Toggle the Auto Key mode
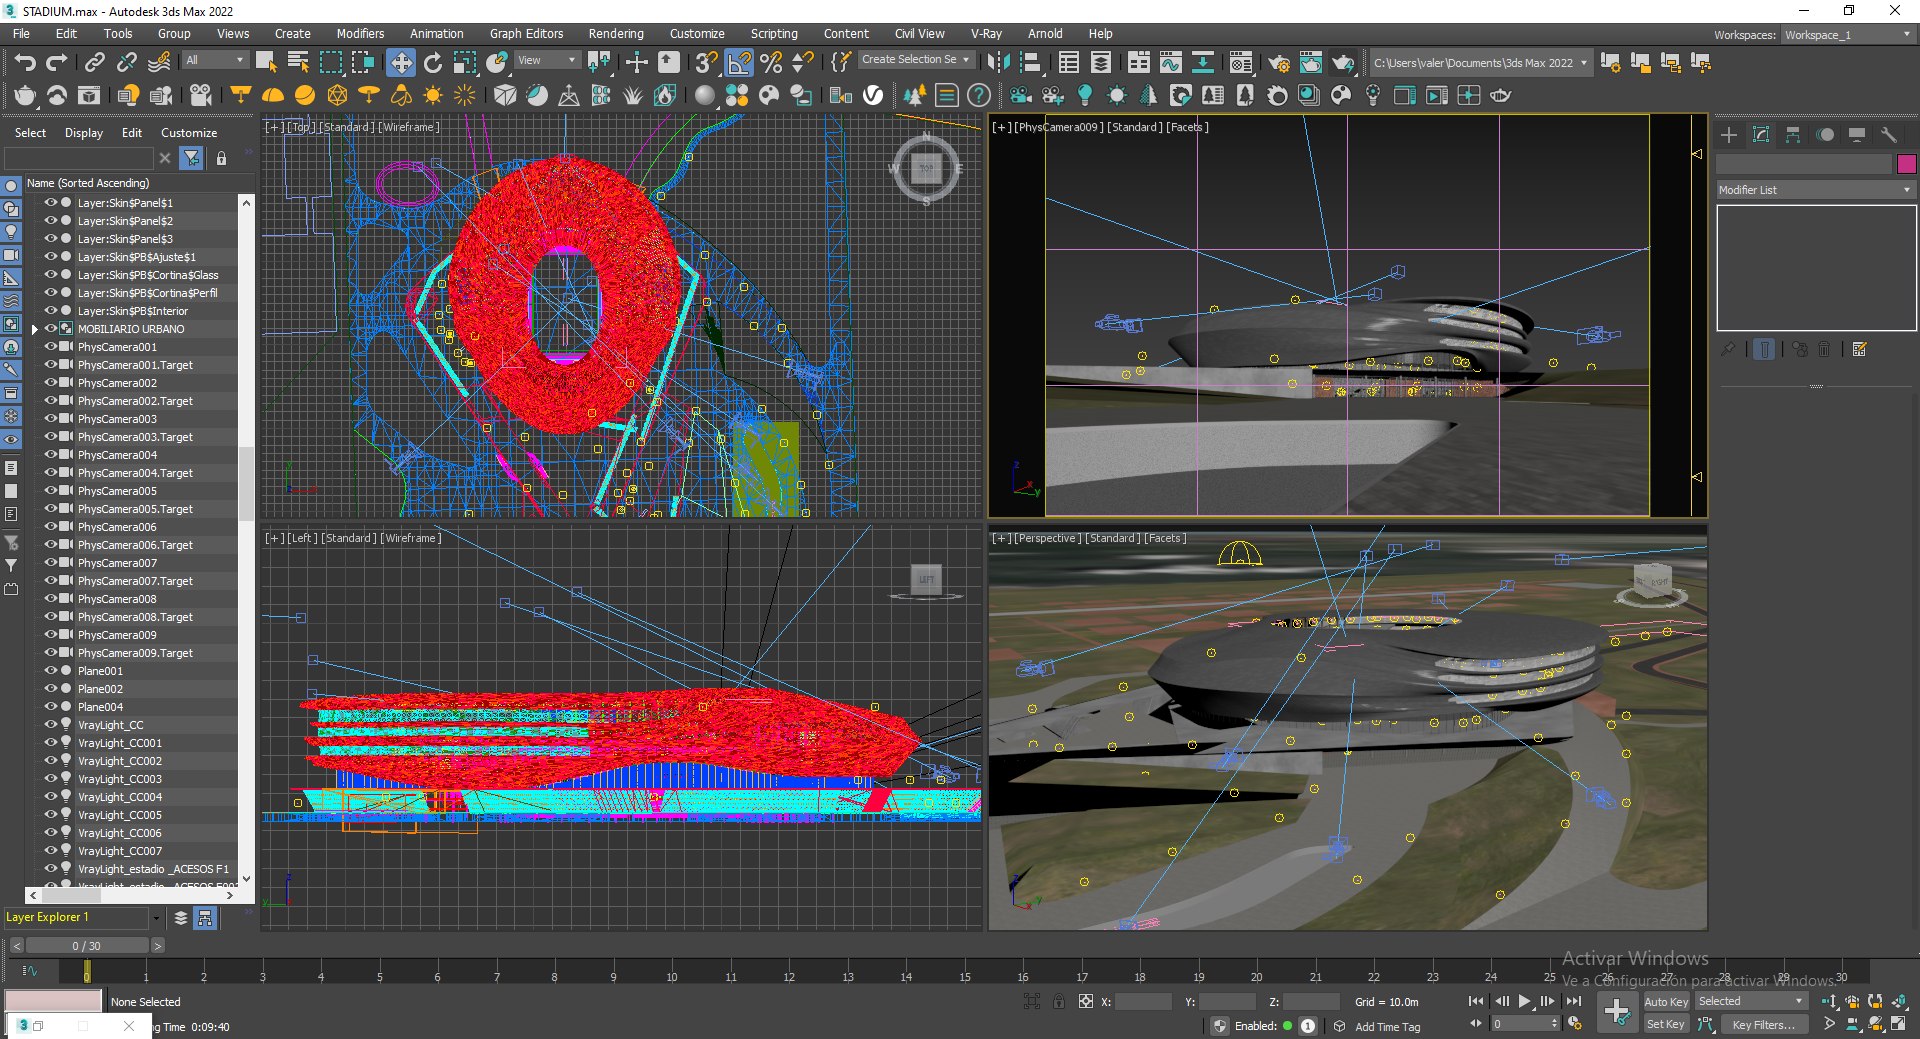This screenshot has height=1039, width=1920. 1666,1001
